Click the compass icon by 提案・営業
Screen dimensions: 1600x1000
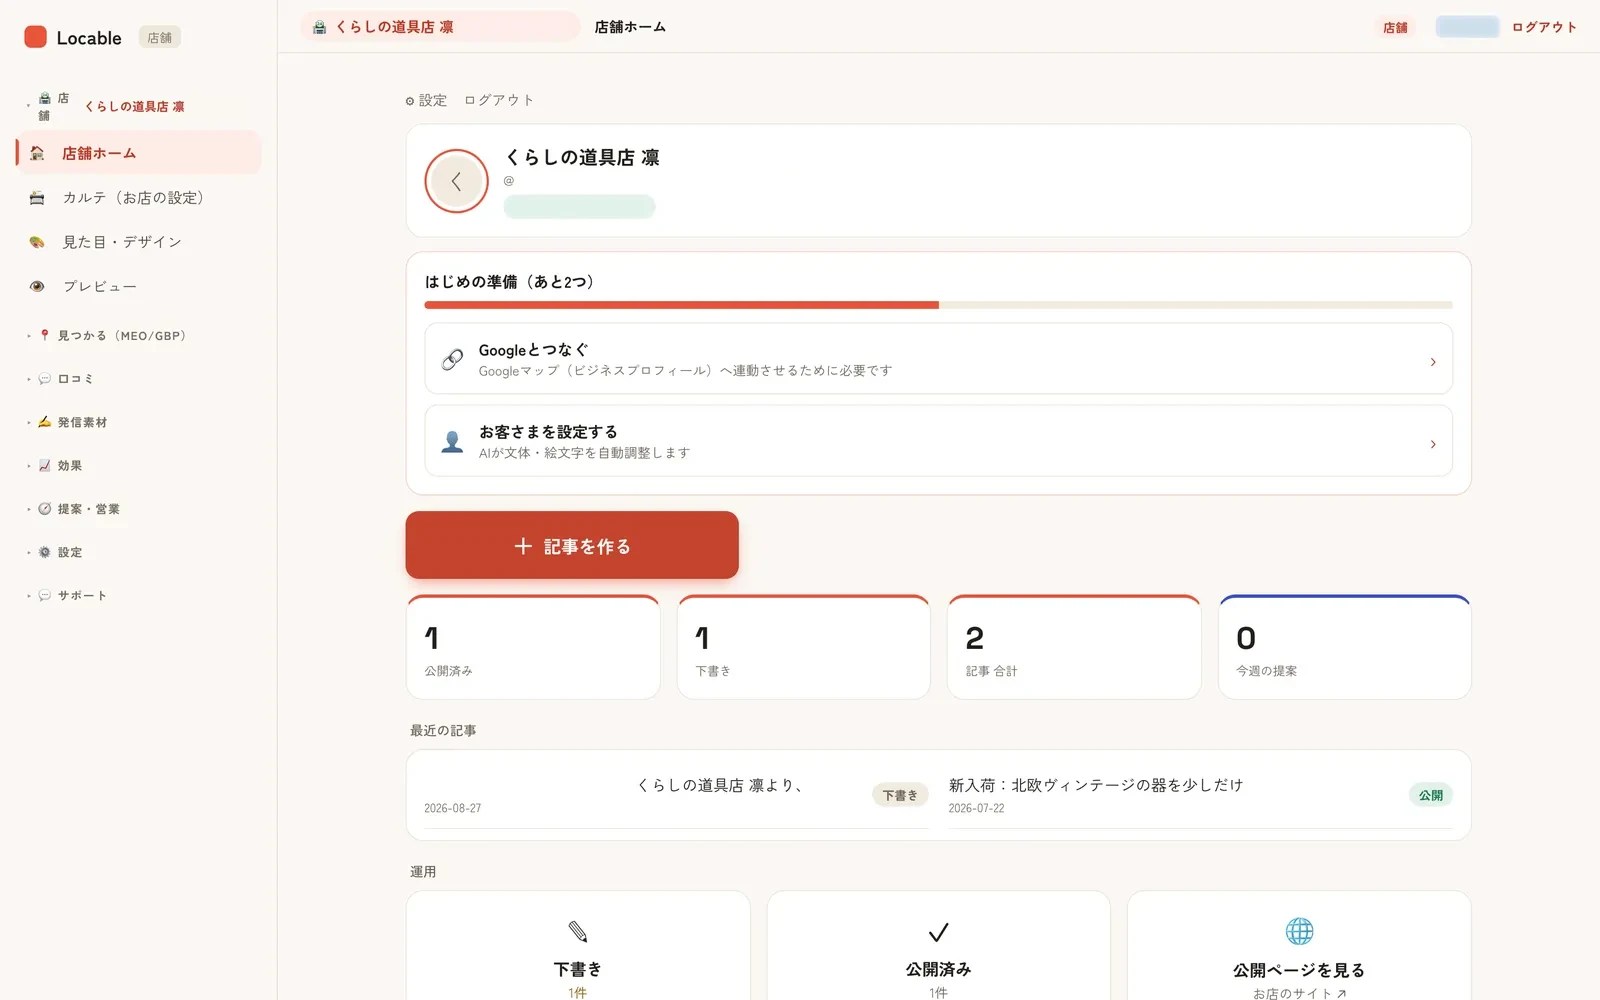coord(44,509)
